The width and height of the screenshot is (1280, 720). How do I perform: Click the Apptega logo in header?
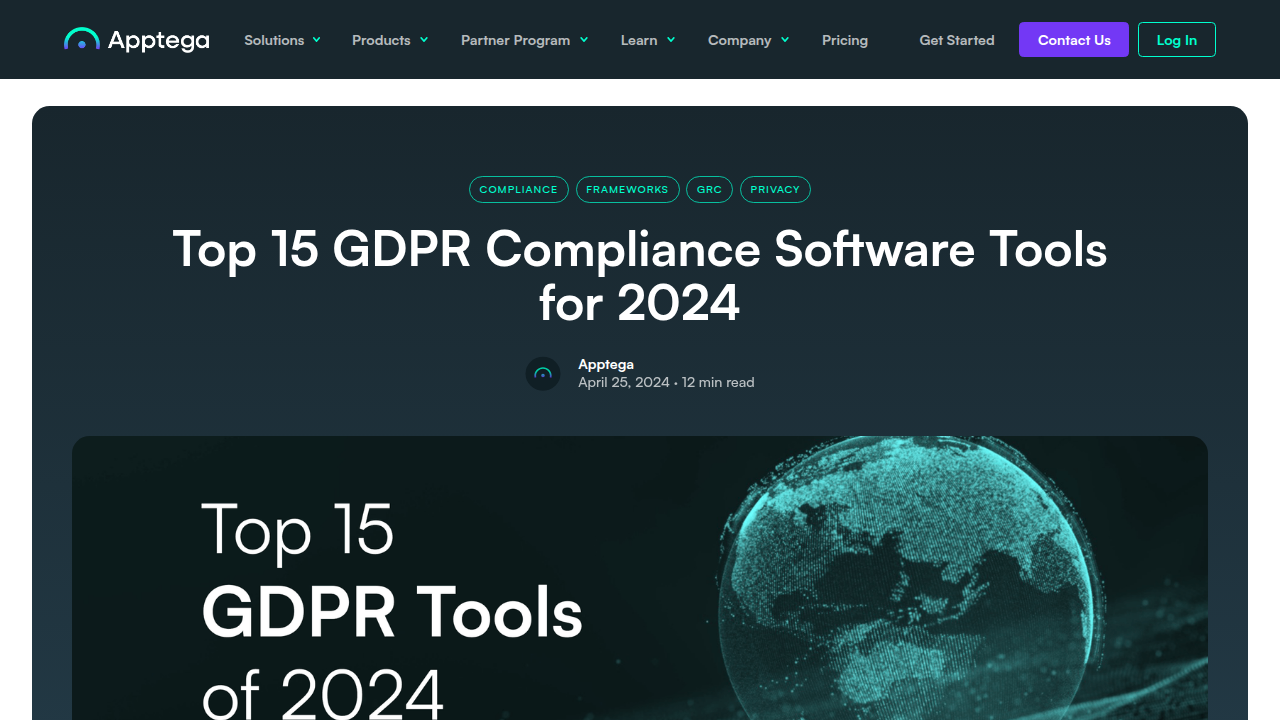pos(137,40)
